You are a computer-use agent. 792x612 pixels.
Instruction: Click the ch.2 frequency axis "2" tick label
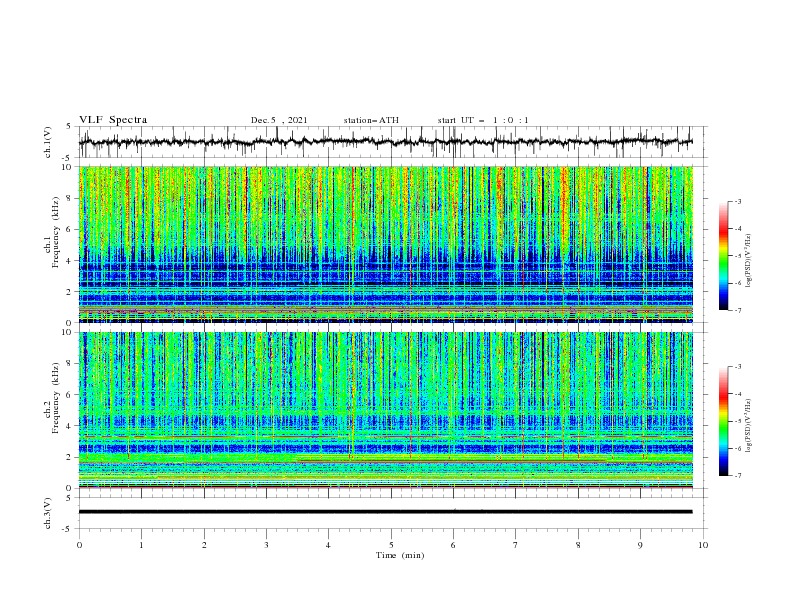71,457
